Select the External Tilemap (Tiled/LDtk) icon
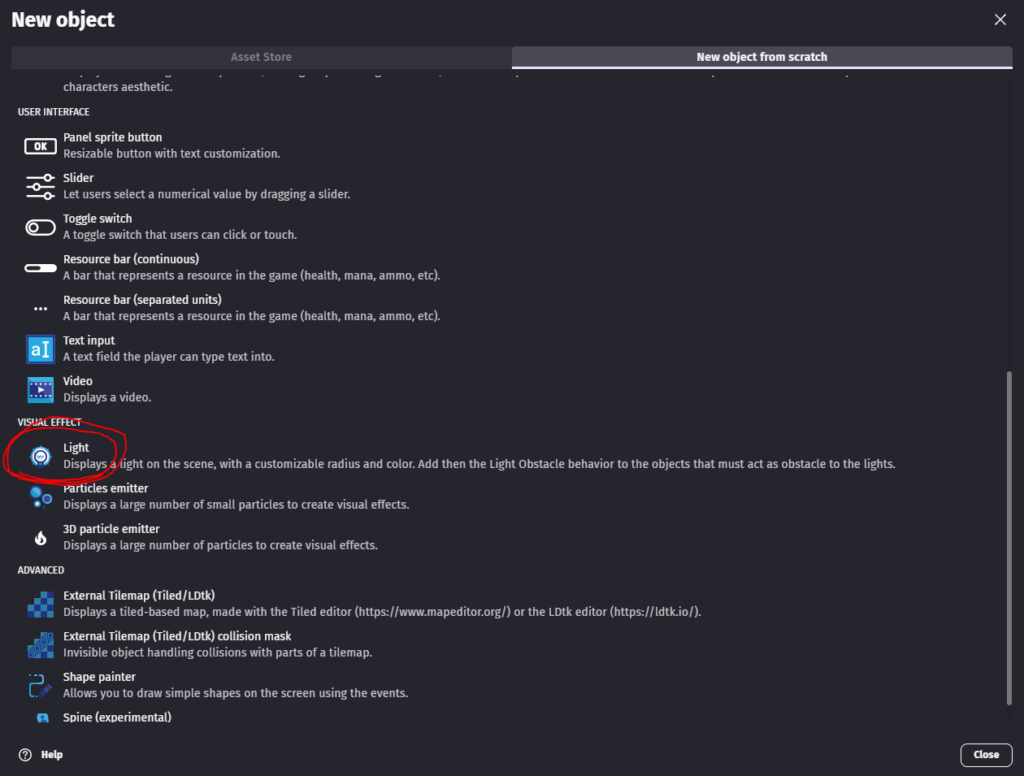This screenshot has width=1024, height=776. pos(40,604)
